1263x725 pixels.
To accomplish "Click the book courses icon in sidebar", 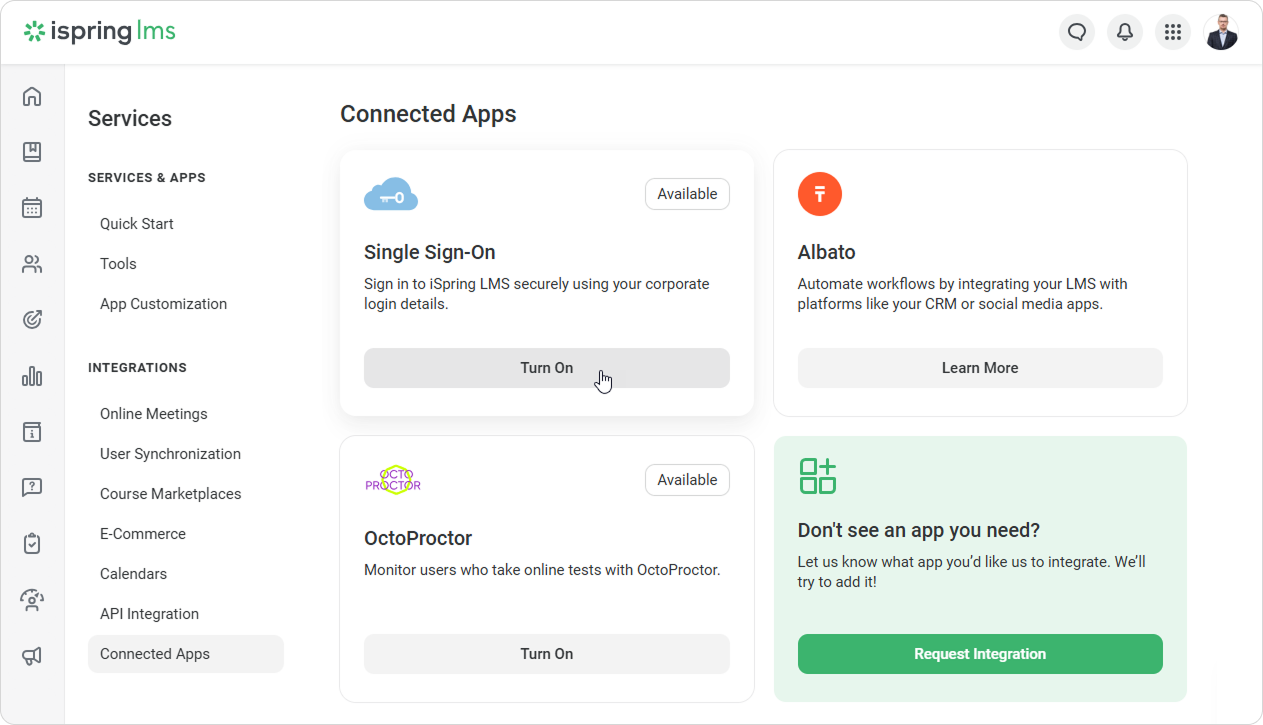I will pos(32,152).
